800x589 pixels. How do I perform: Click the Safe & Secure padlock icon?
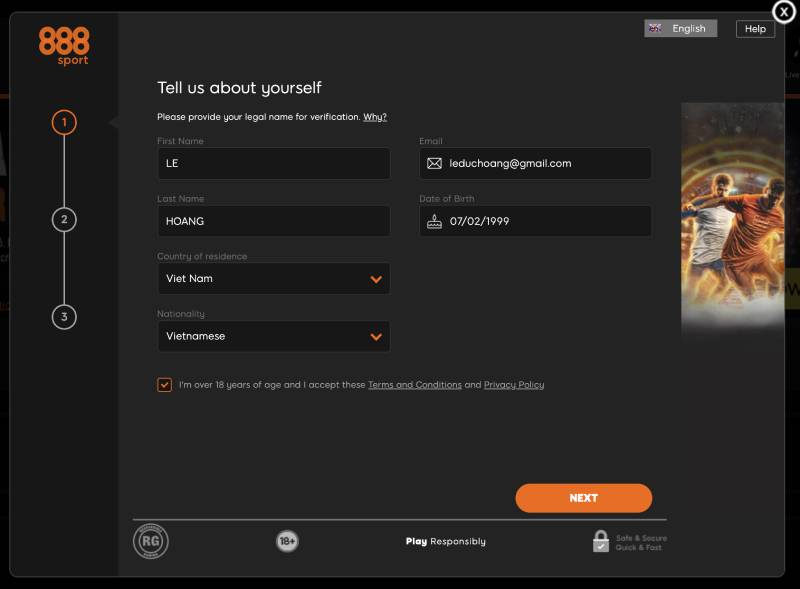coord(600,541)
